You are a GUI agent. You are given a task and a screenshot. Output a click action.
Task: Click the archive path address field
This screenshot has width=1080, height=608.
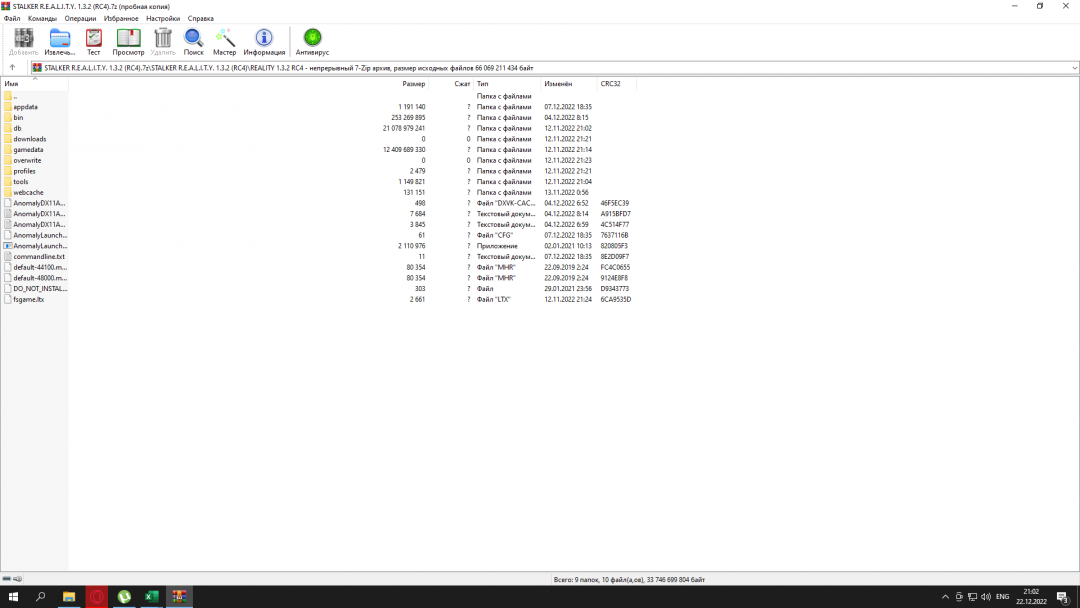click(554, 68)
